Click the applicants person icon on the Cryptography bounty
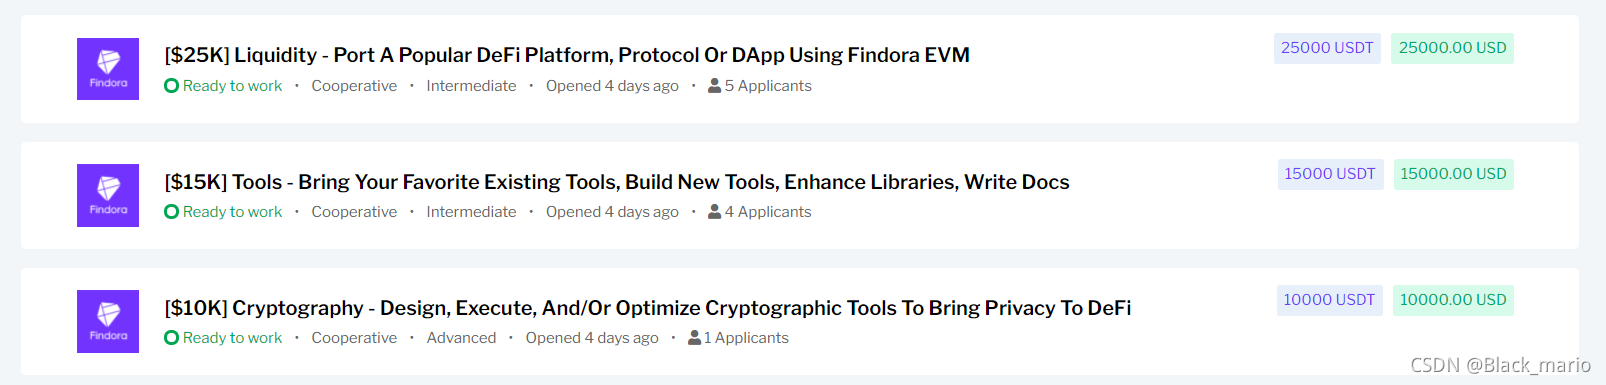Screen dimensions: 1606x385 tap(694, 338)
